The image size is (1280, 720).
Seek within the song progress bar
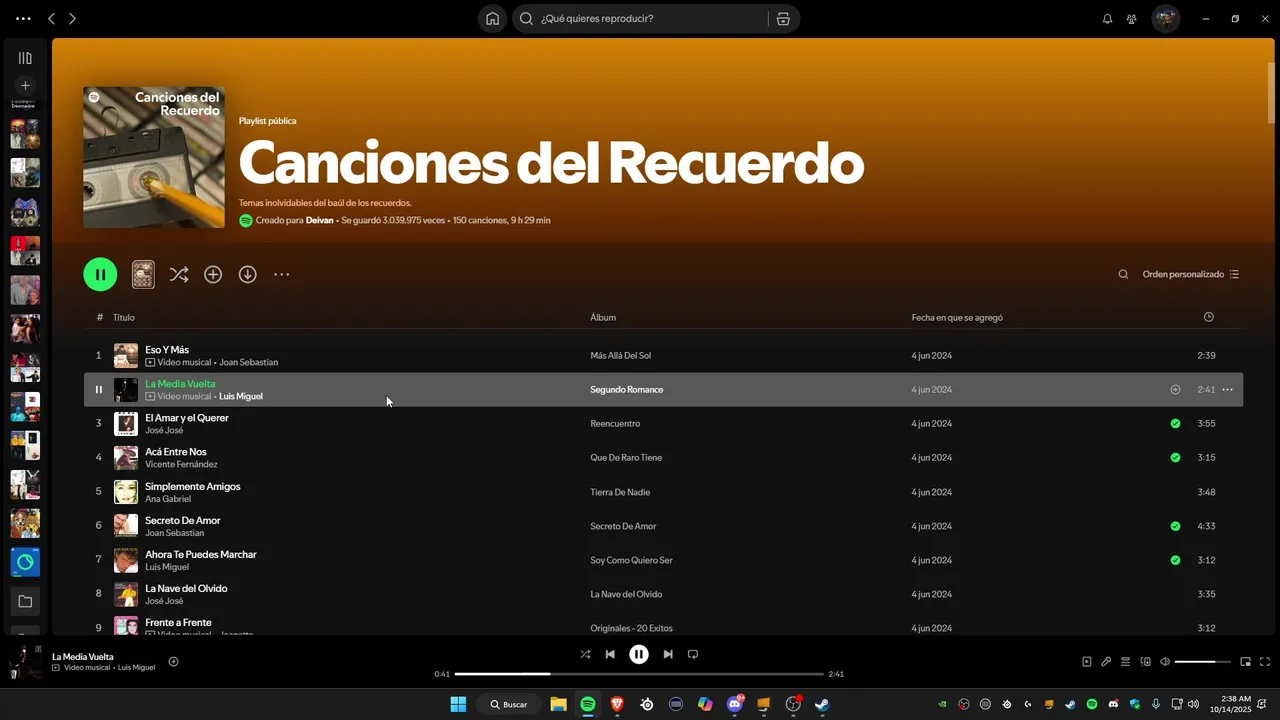click(x=639, y=674)
